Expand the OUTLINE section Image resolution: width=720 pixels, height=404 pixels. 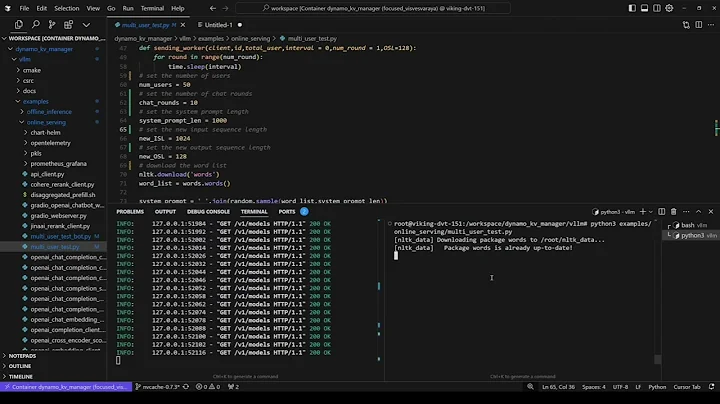pyautogui.click(x=20, y=366)
